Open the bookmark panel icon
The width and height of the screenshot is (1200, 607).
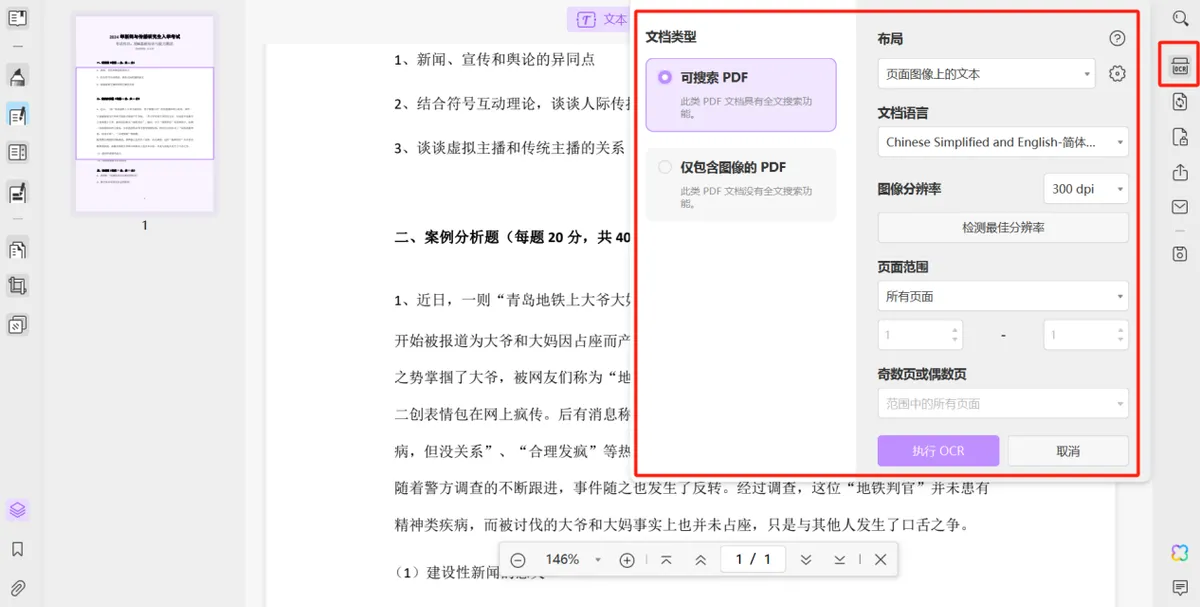pyautogui.click(x=18, y=549)
